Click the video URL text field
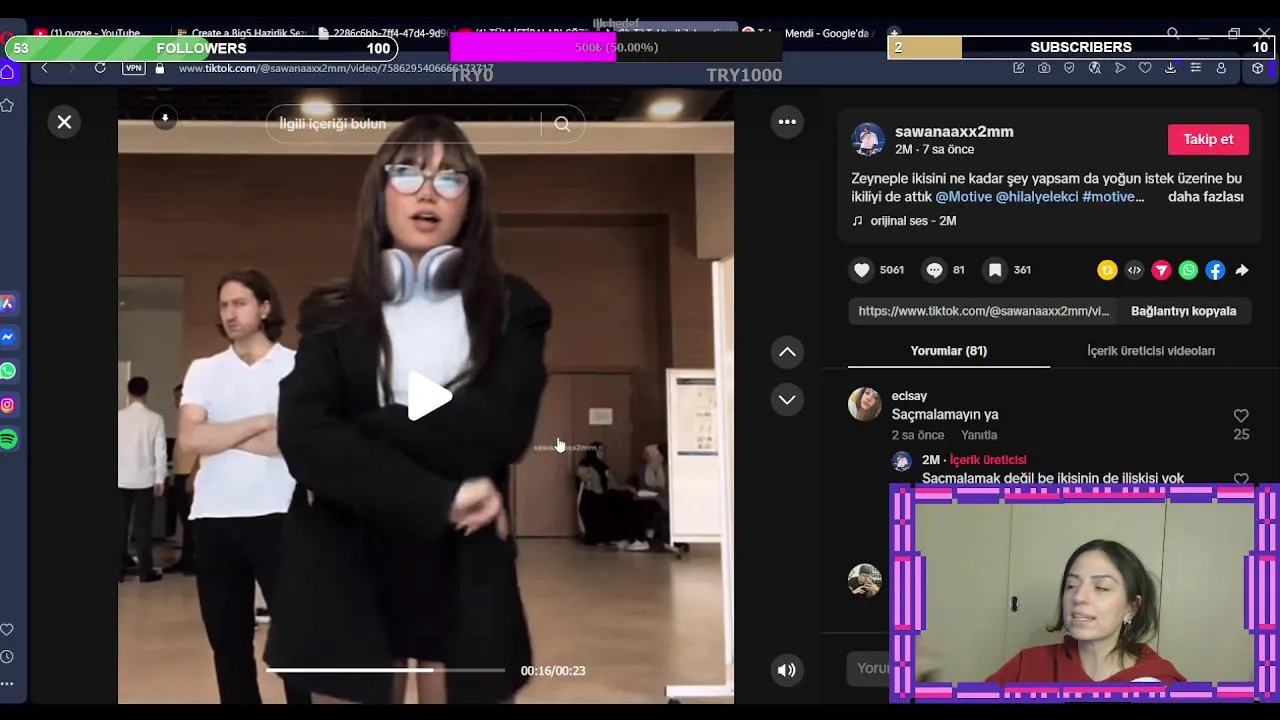 [983, 311]
